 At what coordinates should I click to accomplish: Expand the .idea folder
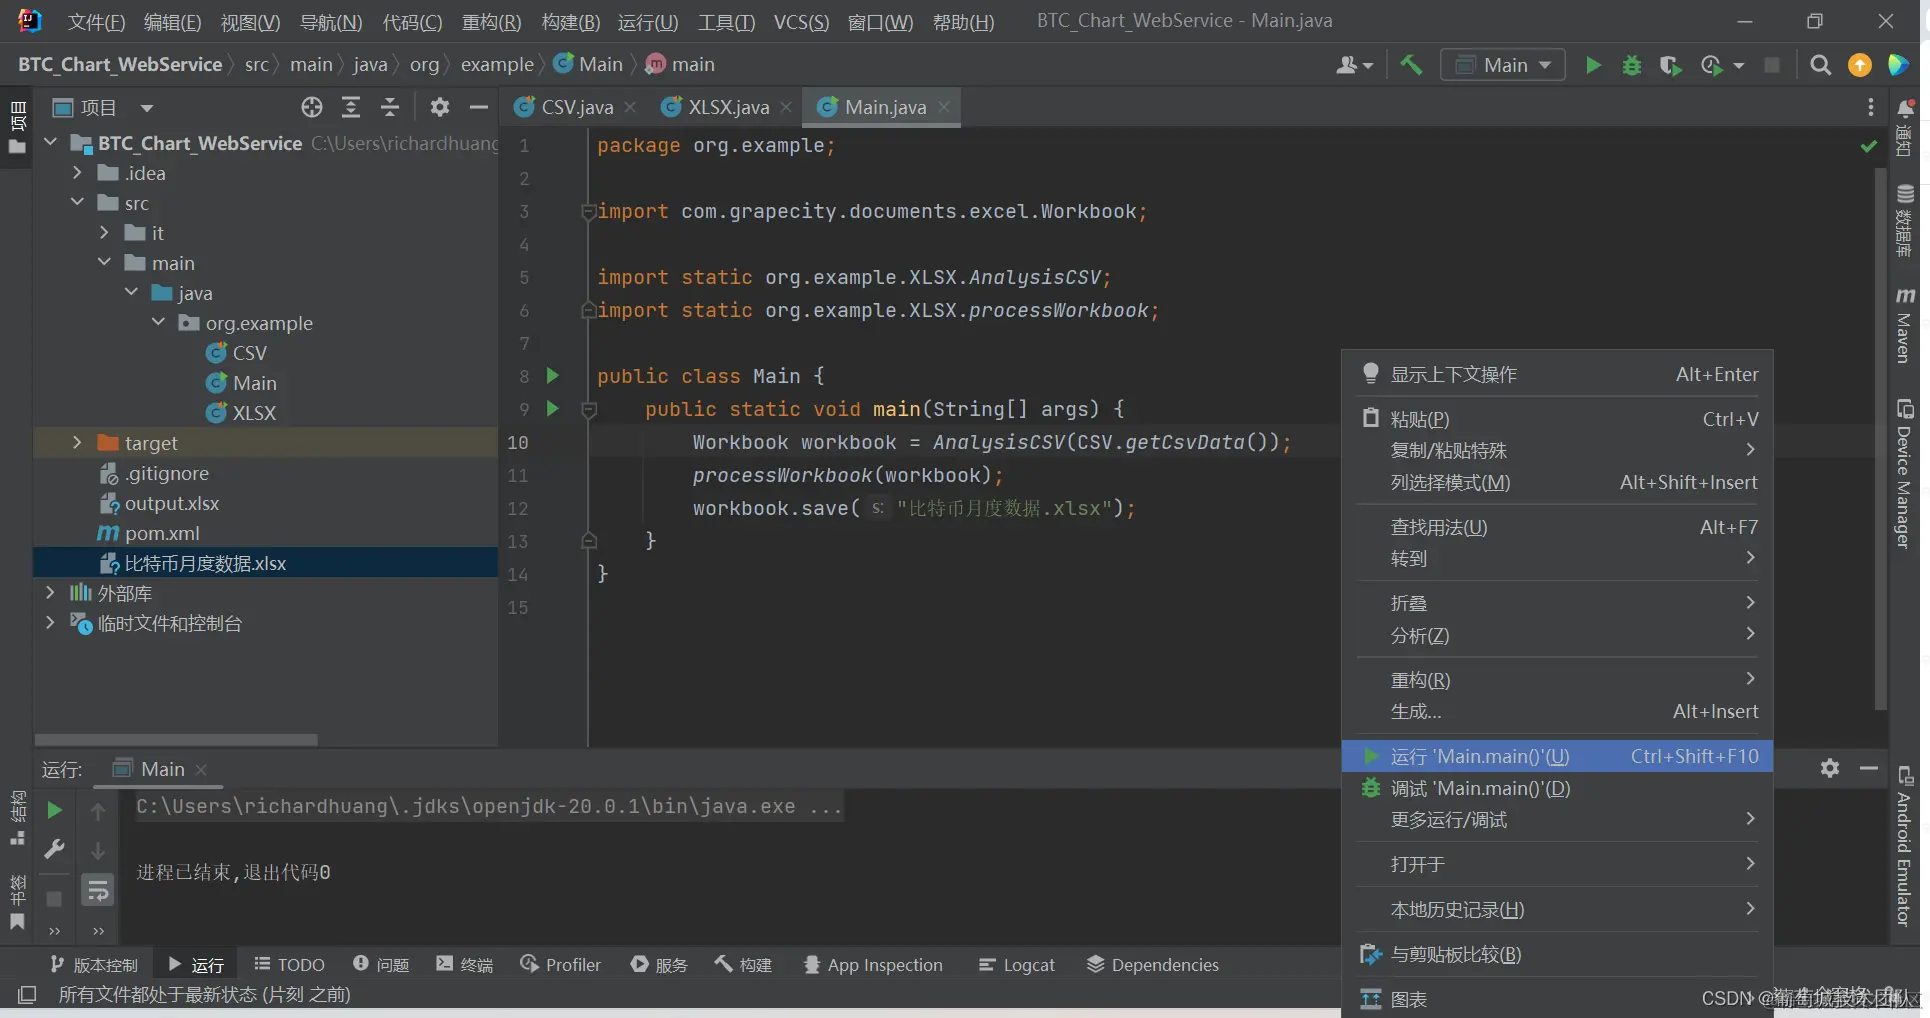(x=77, y=173)
